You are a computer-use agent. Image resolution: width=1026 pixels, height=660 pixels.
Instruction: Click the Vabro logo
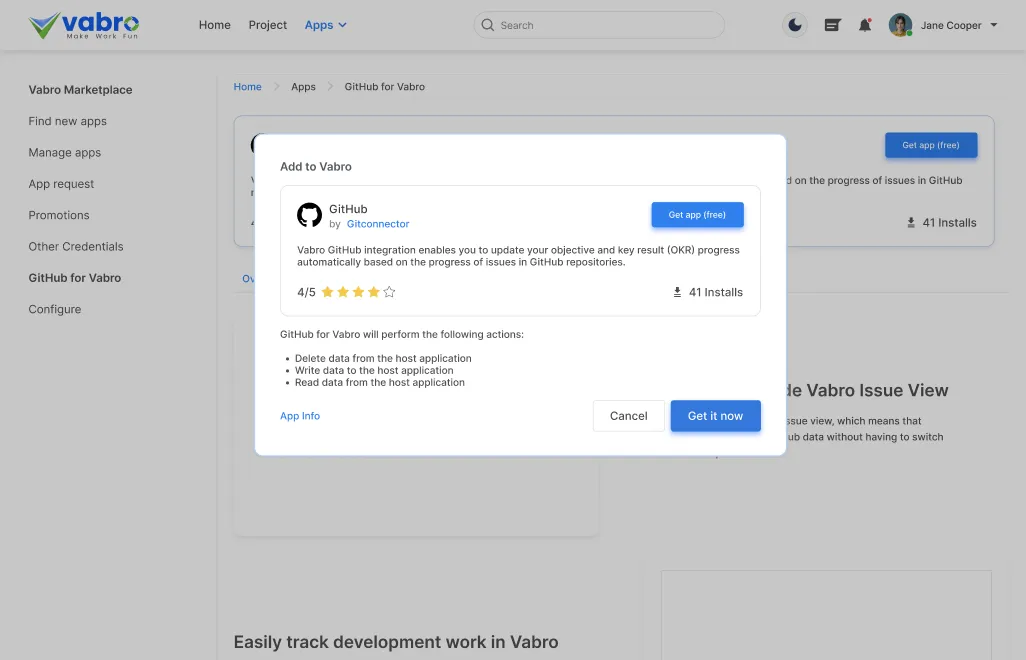point(84,25)
